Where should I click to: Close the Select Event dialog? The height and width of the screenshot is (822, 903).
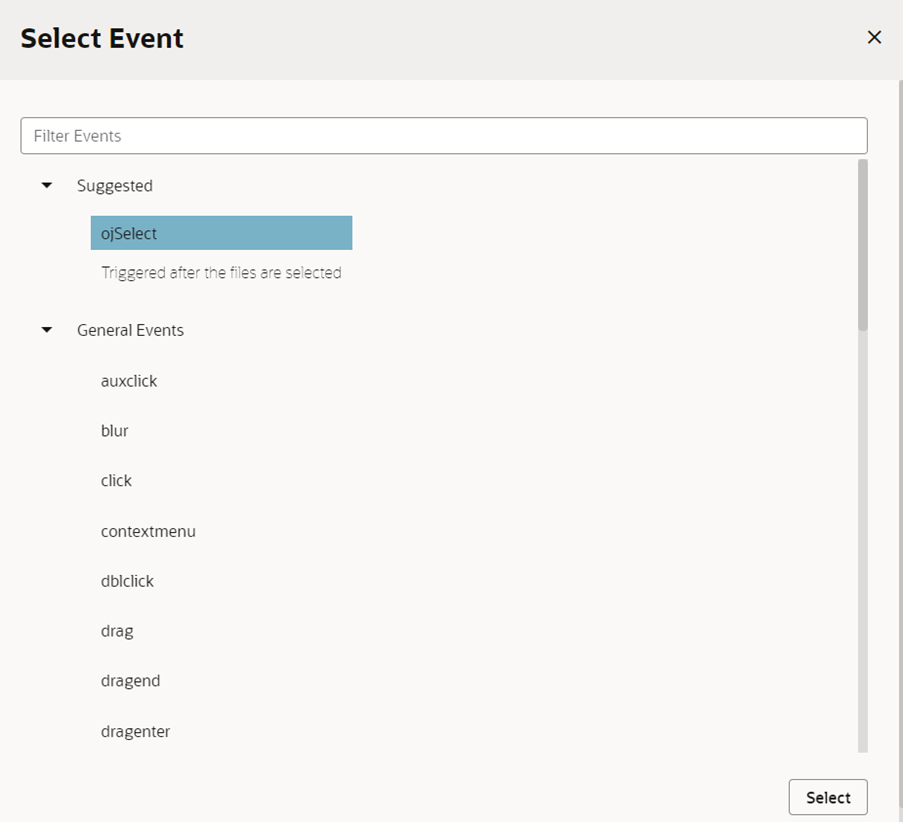click(874, 37)
